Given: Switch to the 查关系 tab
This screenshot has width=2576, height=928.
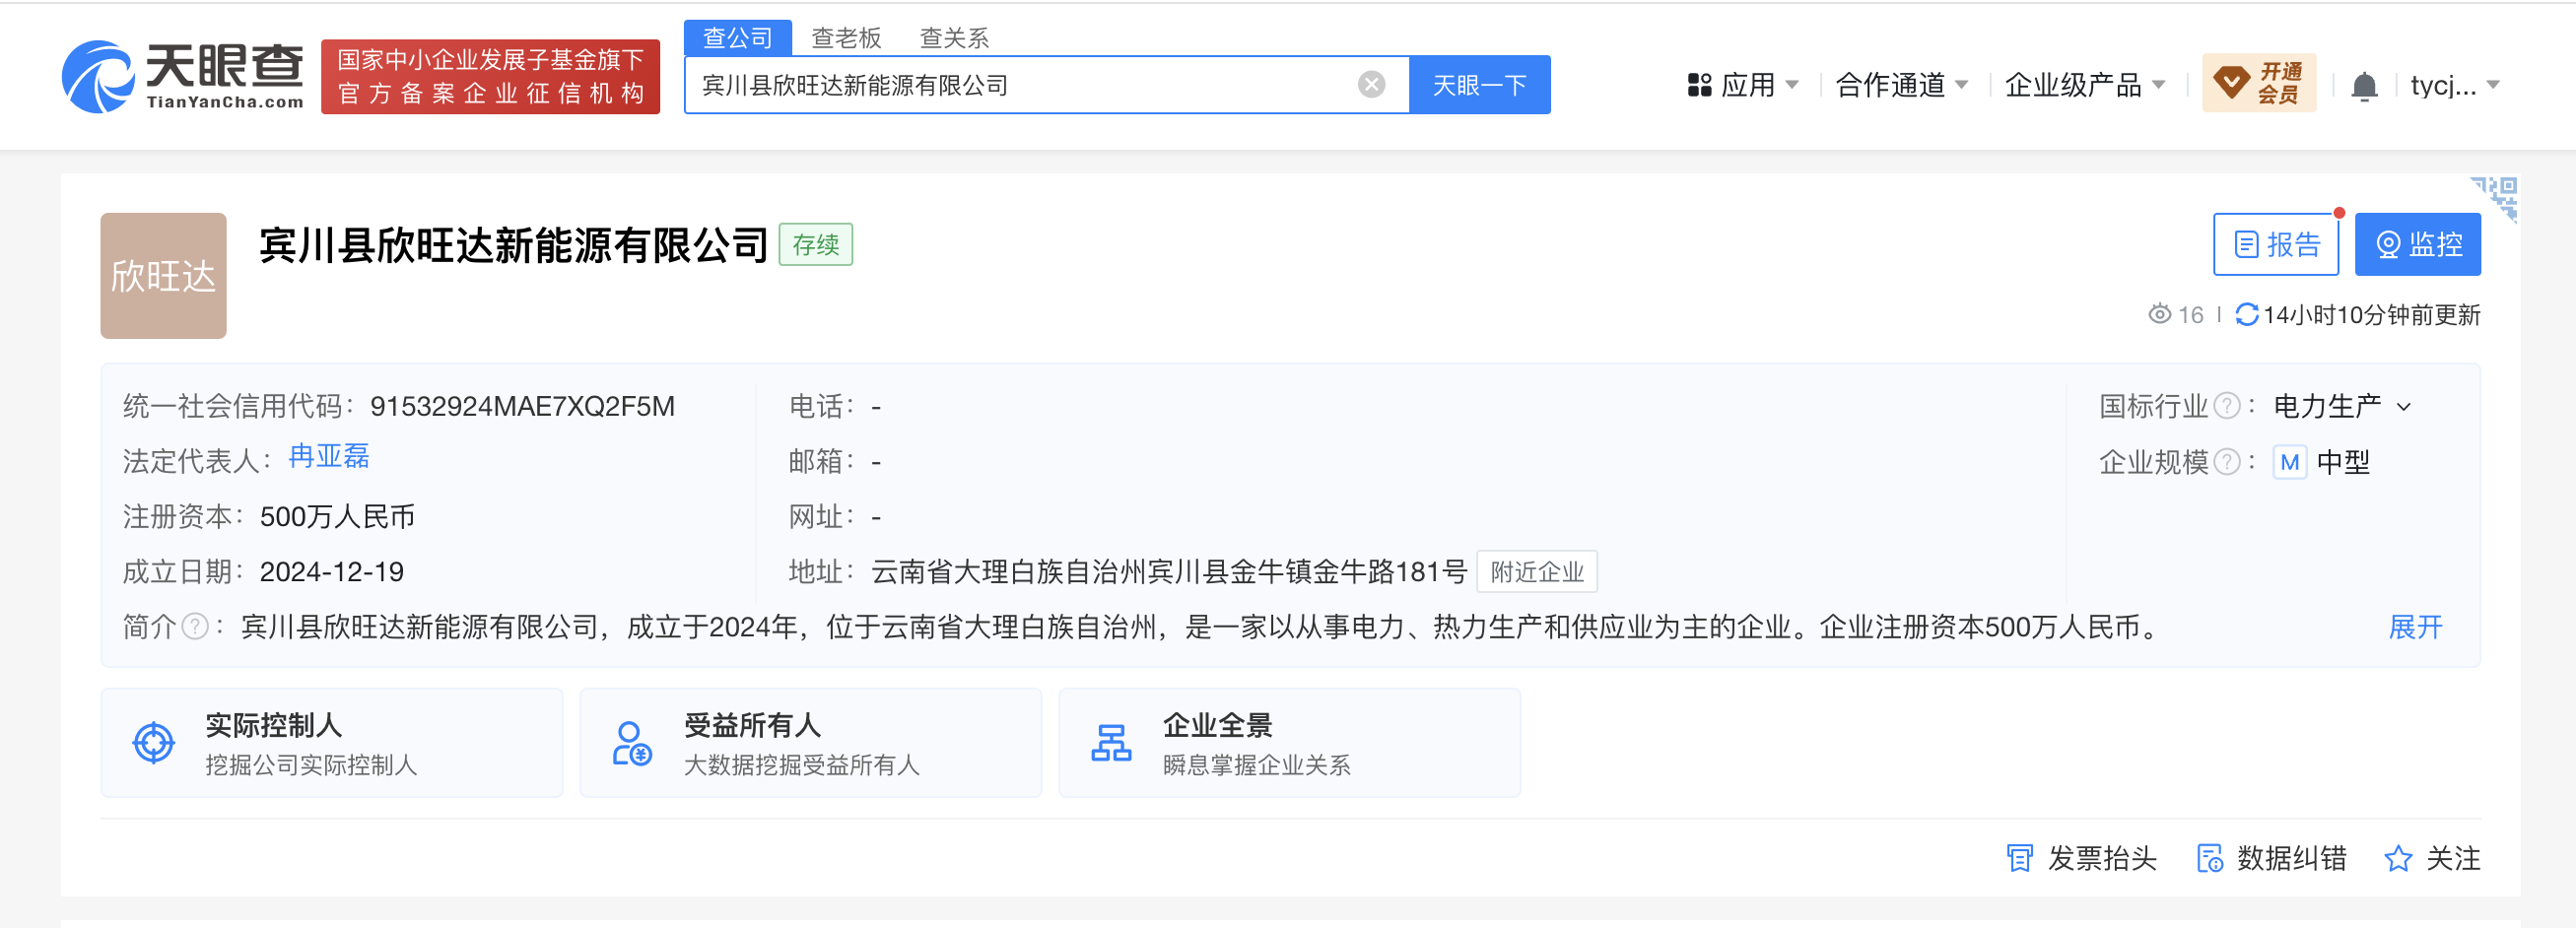Looking at the screenshot, I should coord(954,38).
